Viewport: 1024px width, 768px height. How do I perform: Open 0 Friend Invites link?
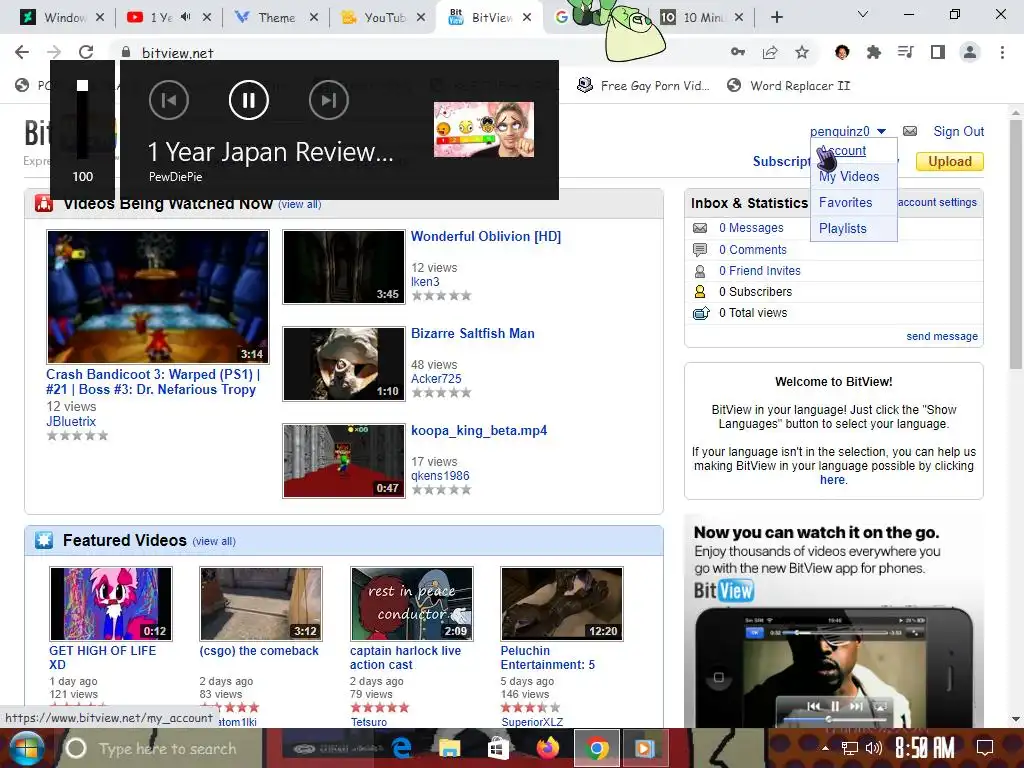[x=760, y=270]
